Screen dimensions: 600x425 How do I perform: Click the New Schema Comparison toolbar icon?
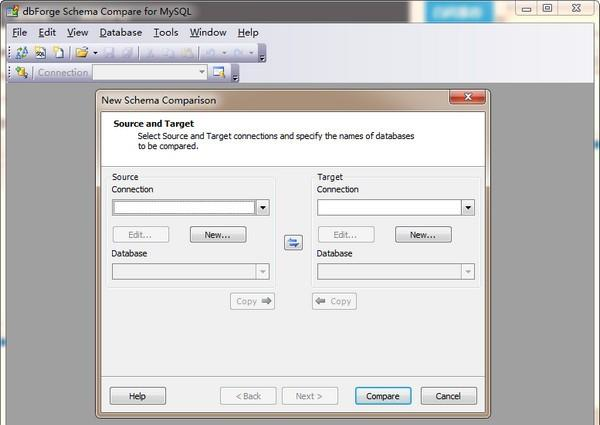click(22, 52)
